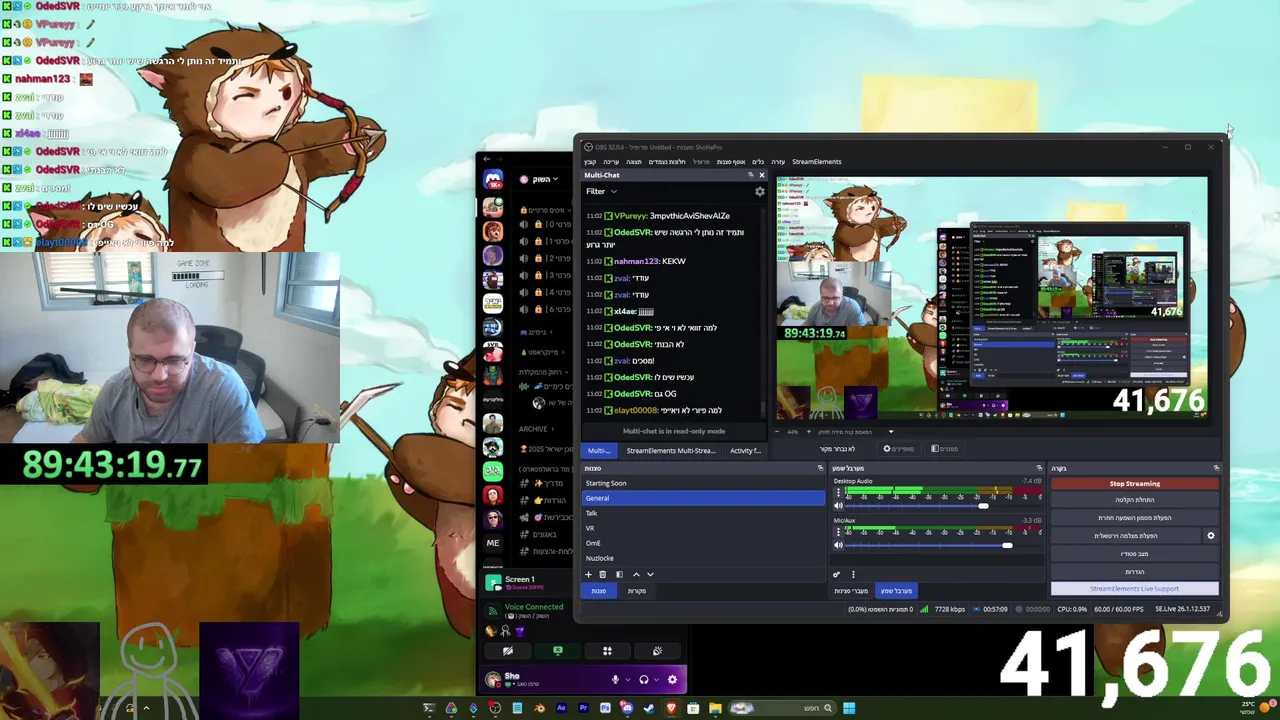
Task: Open the StreamElements menu in OBS
Action: click(816, 162)
